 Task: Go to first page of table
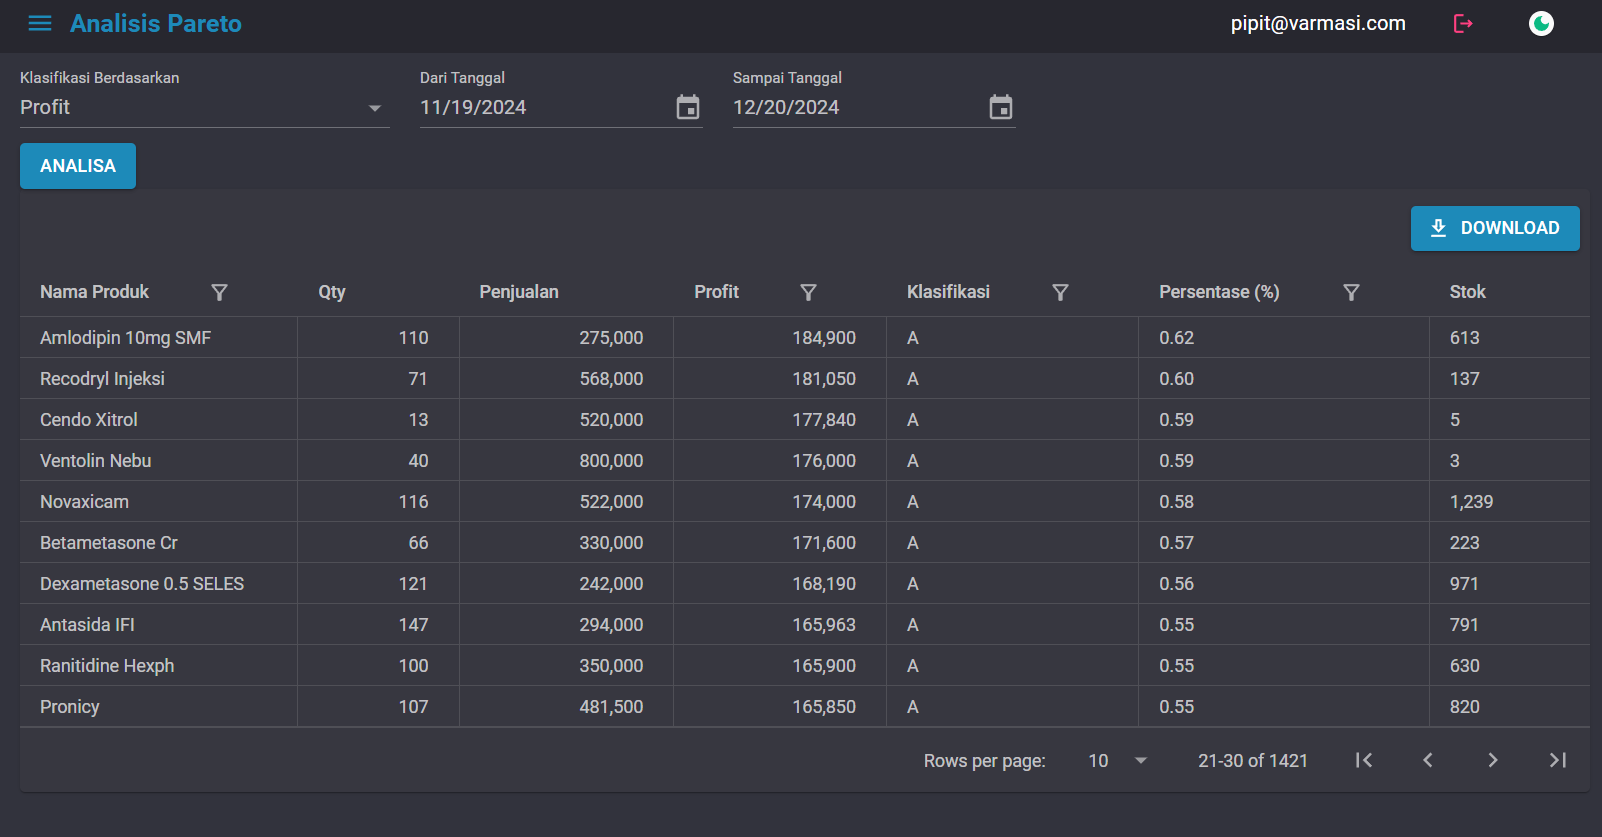click(x=1363, y=760)
